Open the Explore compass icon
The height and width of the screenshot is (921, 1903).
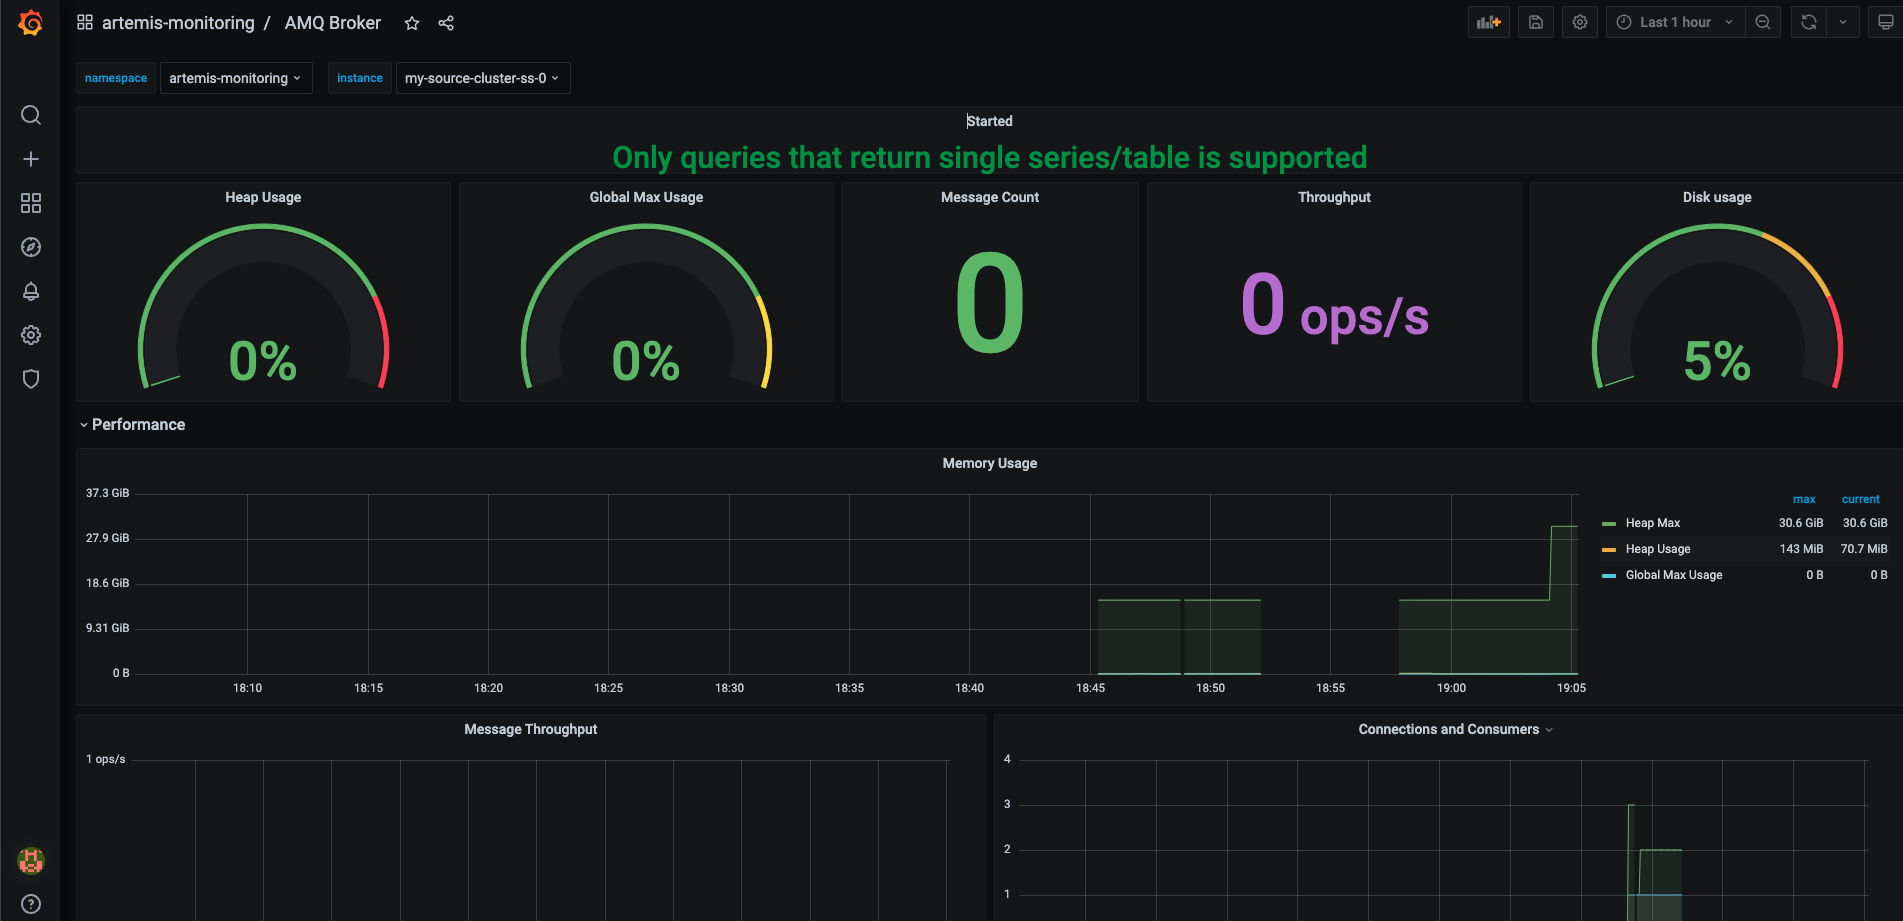31,247
